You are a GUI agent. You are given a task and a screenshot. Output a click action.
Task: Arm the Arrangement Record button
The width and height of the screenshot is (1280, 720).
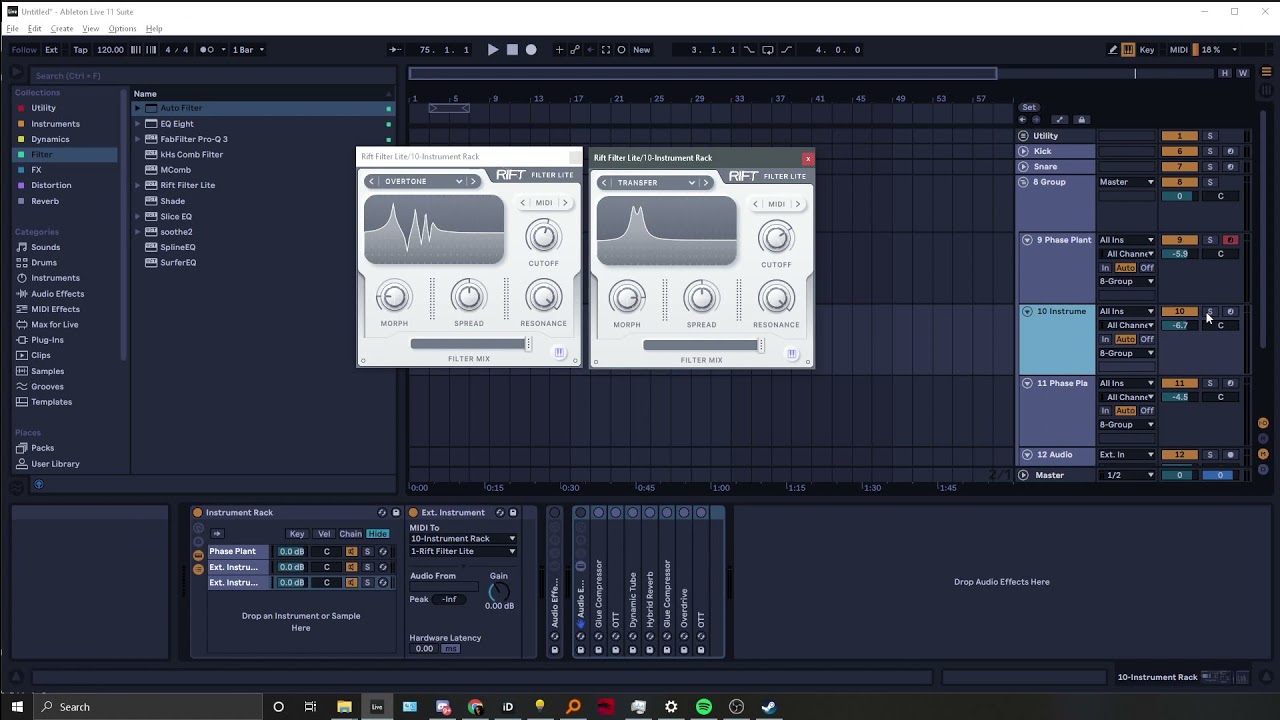click(531, 50)
